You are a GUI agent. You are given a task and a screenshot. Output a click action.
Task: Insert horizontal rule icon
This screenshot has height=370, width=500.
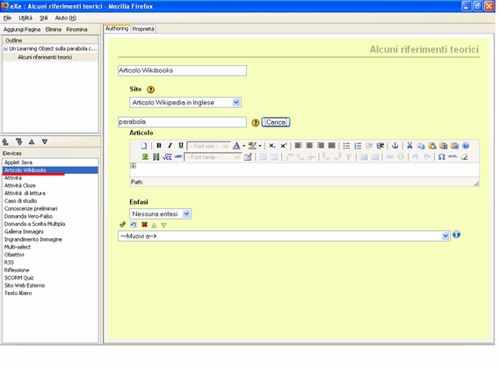pyautogui.click(x=453, y=157)
